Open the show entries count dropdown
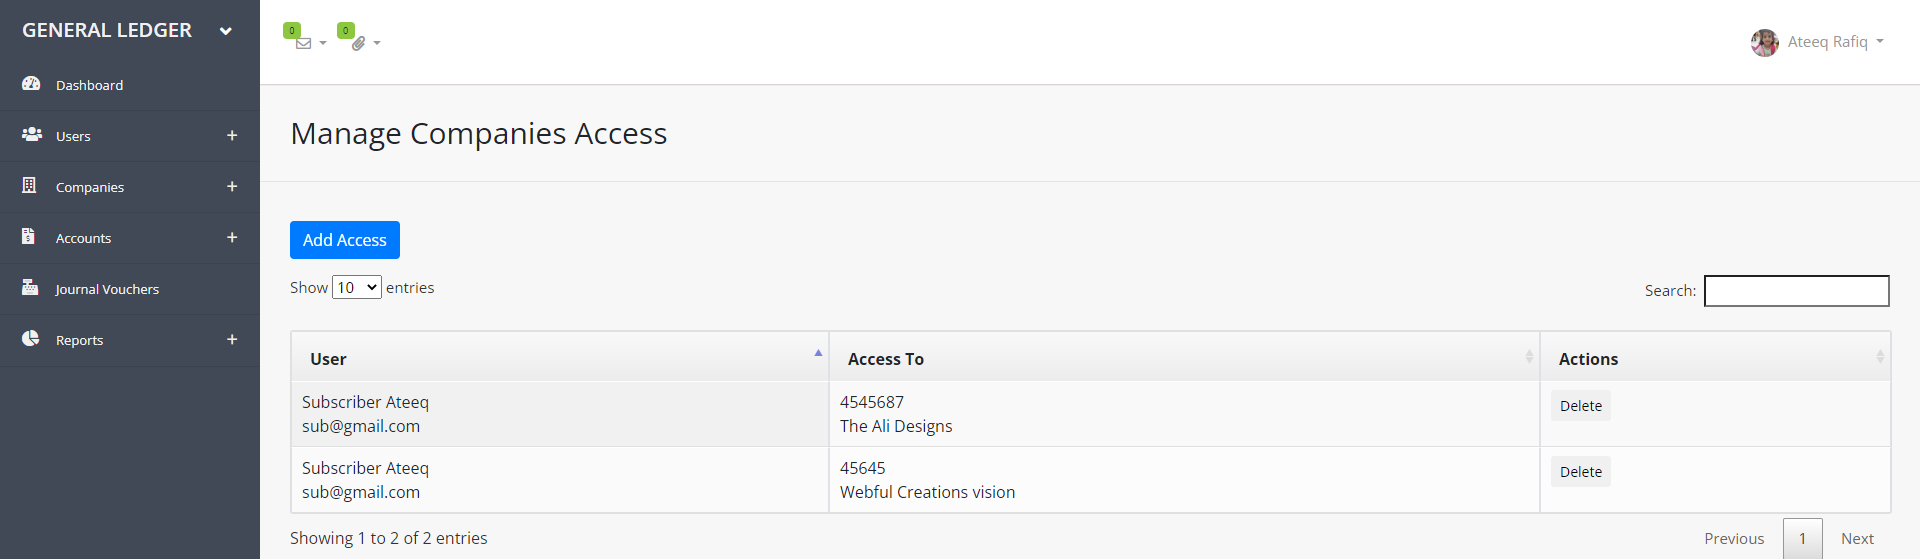 click(356, 288)
